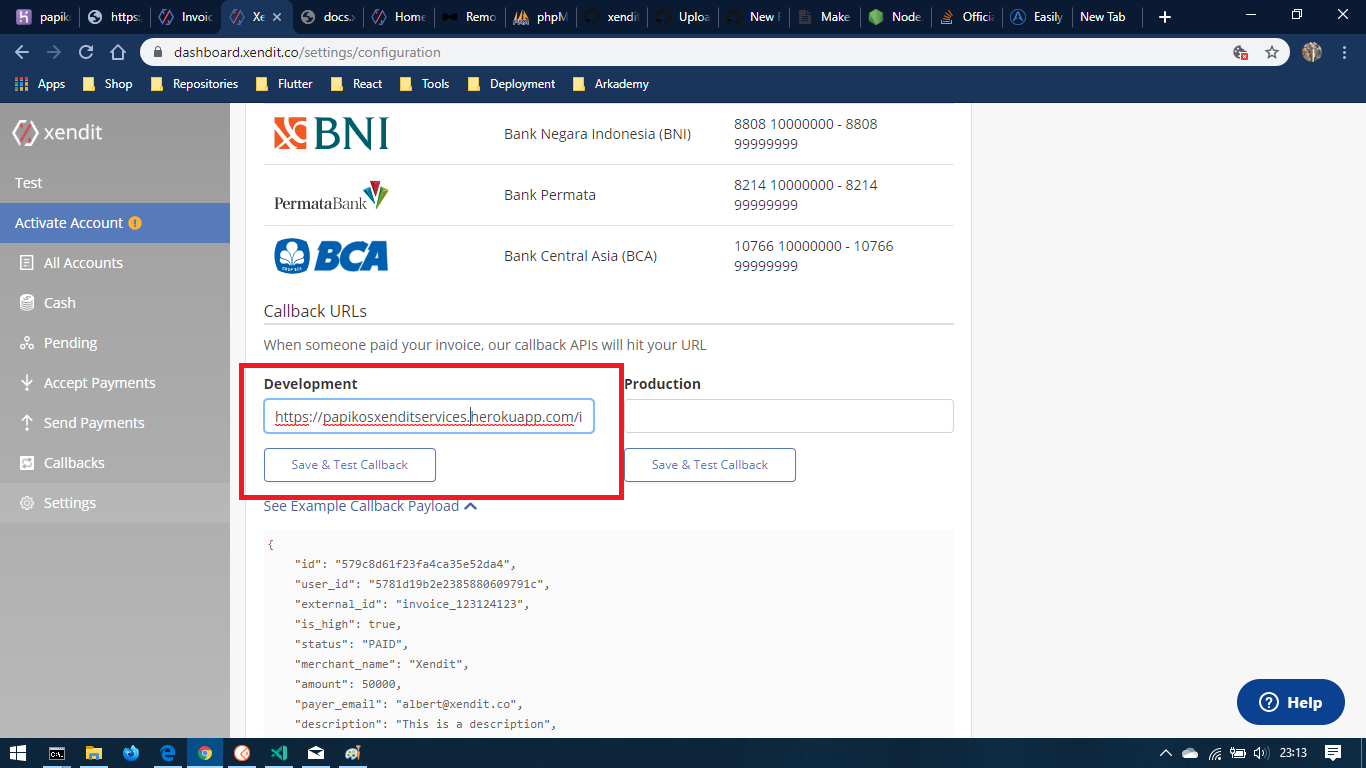1366x768 pixels.
Task: Open the Chrome profile avatar
Action: coord(1312,52)
